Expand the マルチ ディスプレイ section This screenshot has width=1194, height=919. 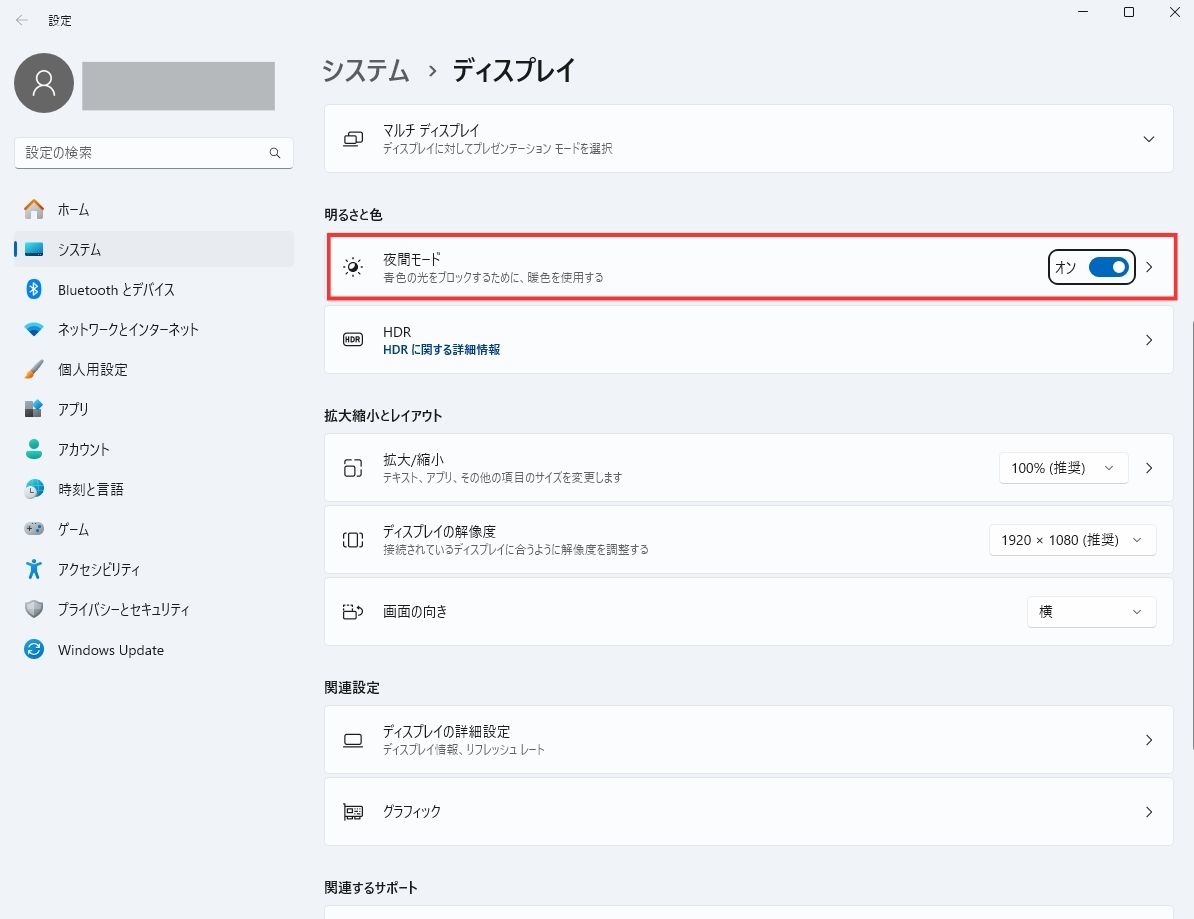(x=1148, y=139)
